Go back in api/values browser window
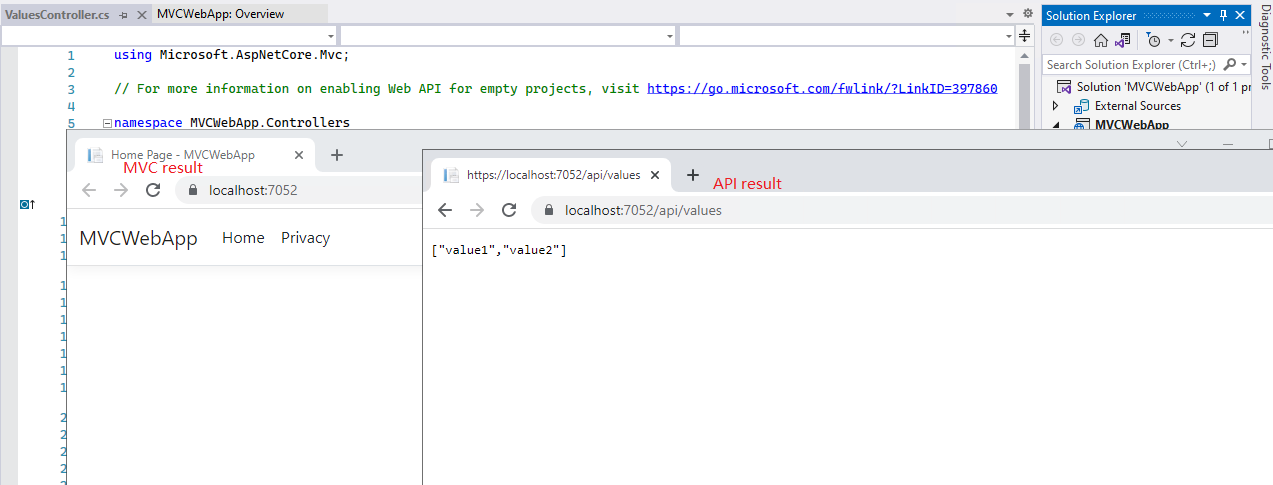This screenshot has width=1273, height=485. point(445,210)
